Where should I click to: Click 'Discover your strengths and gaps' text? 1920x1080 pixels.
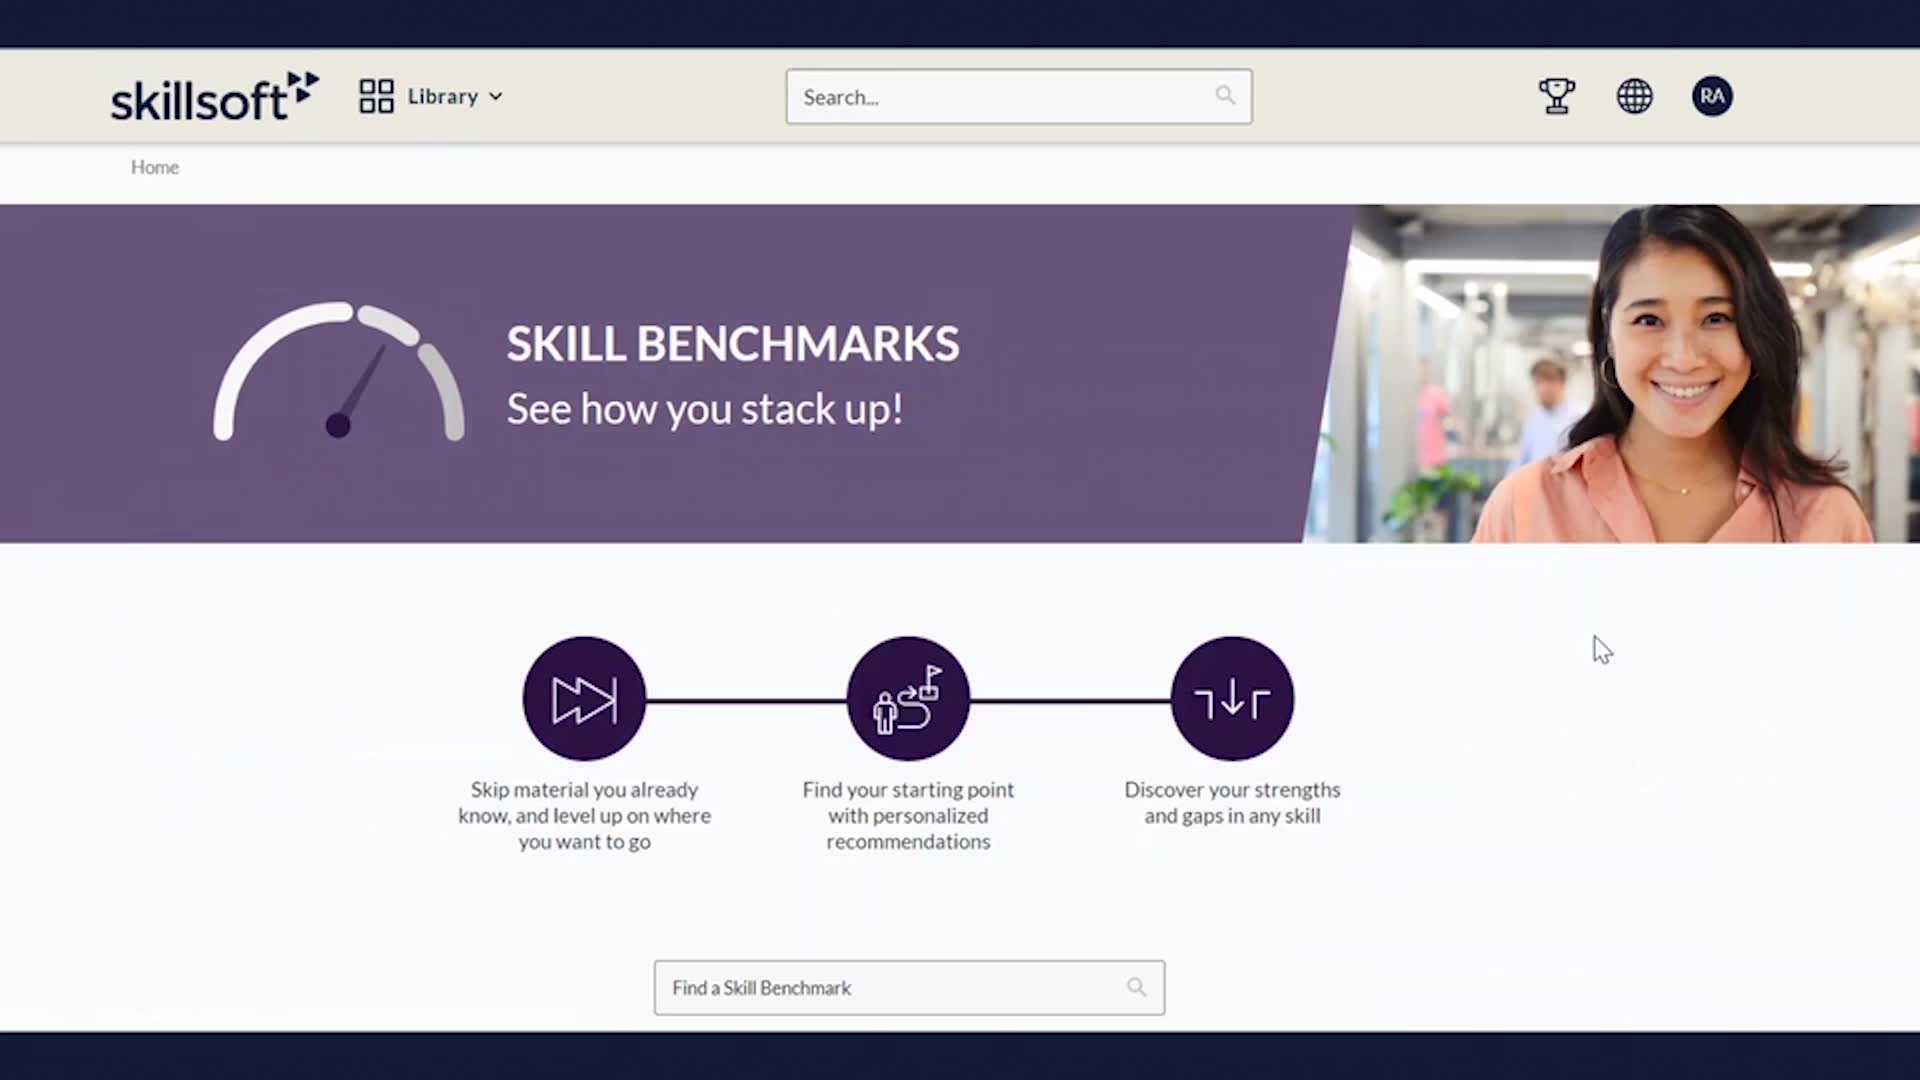(x=1232, y=803)
